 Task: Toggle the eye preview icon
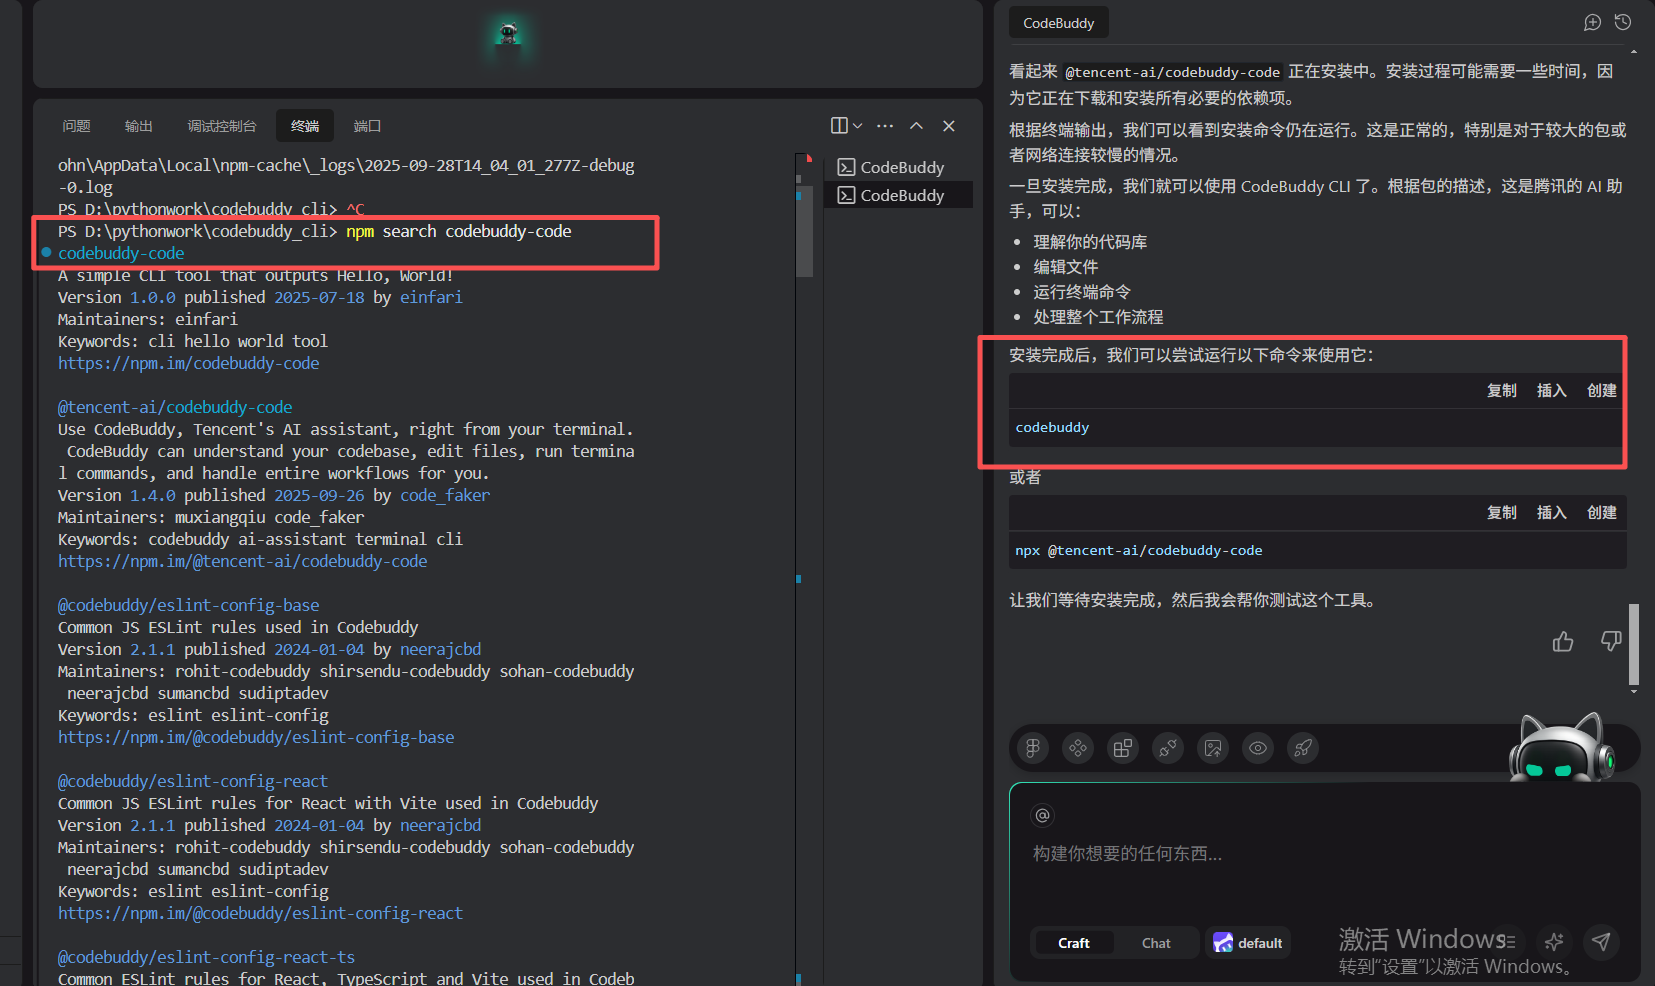tap(1258, 748)
